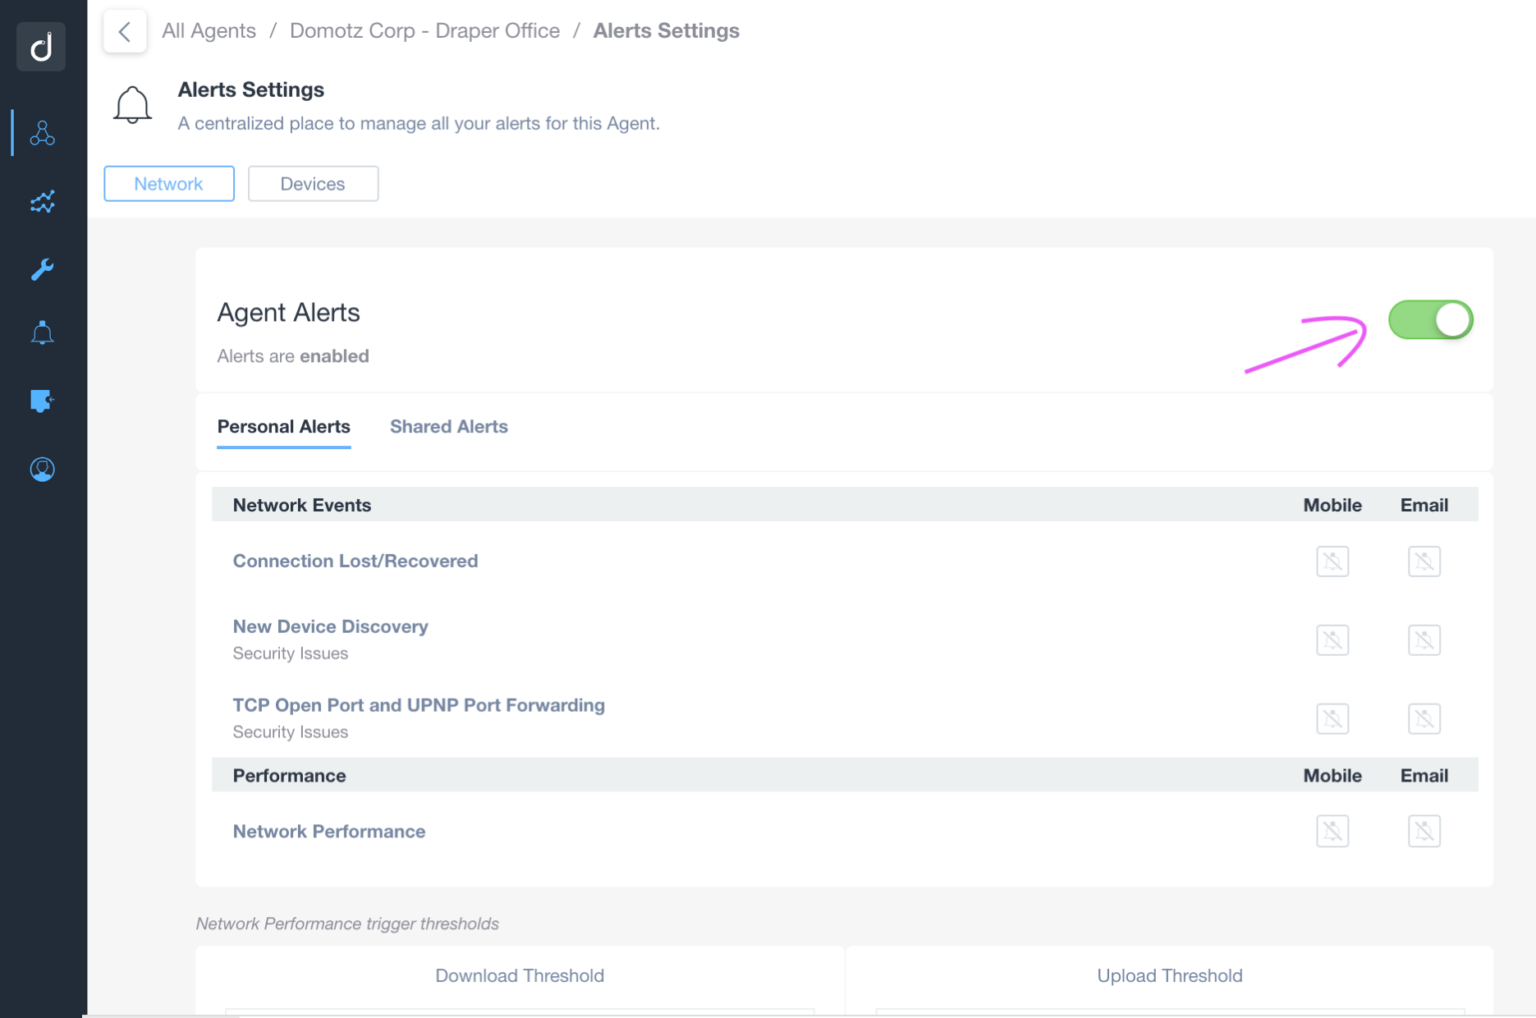The image size is (1536, 1018).
Task: Switch to the Devices tab
Action: [x=313, y=183]
